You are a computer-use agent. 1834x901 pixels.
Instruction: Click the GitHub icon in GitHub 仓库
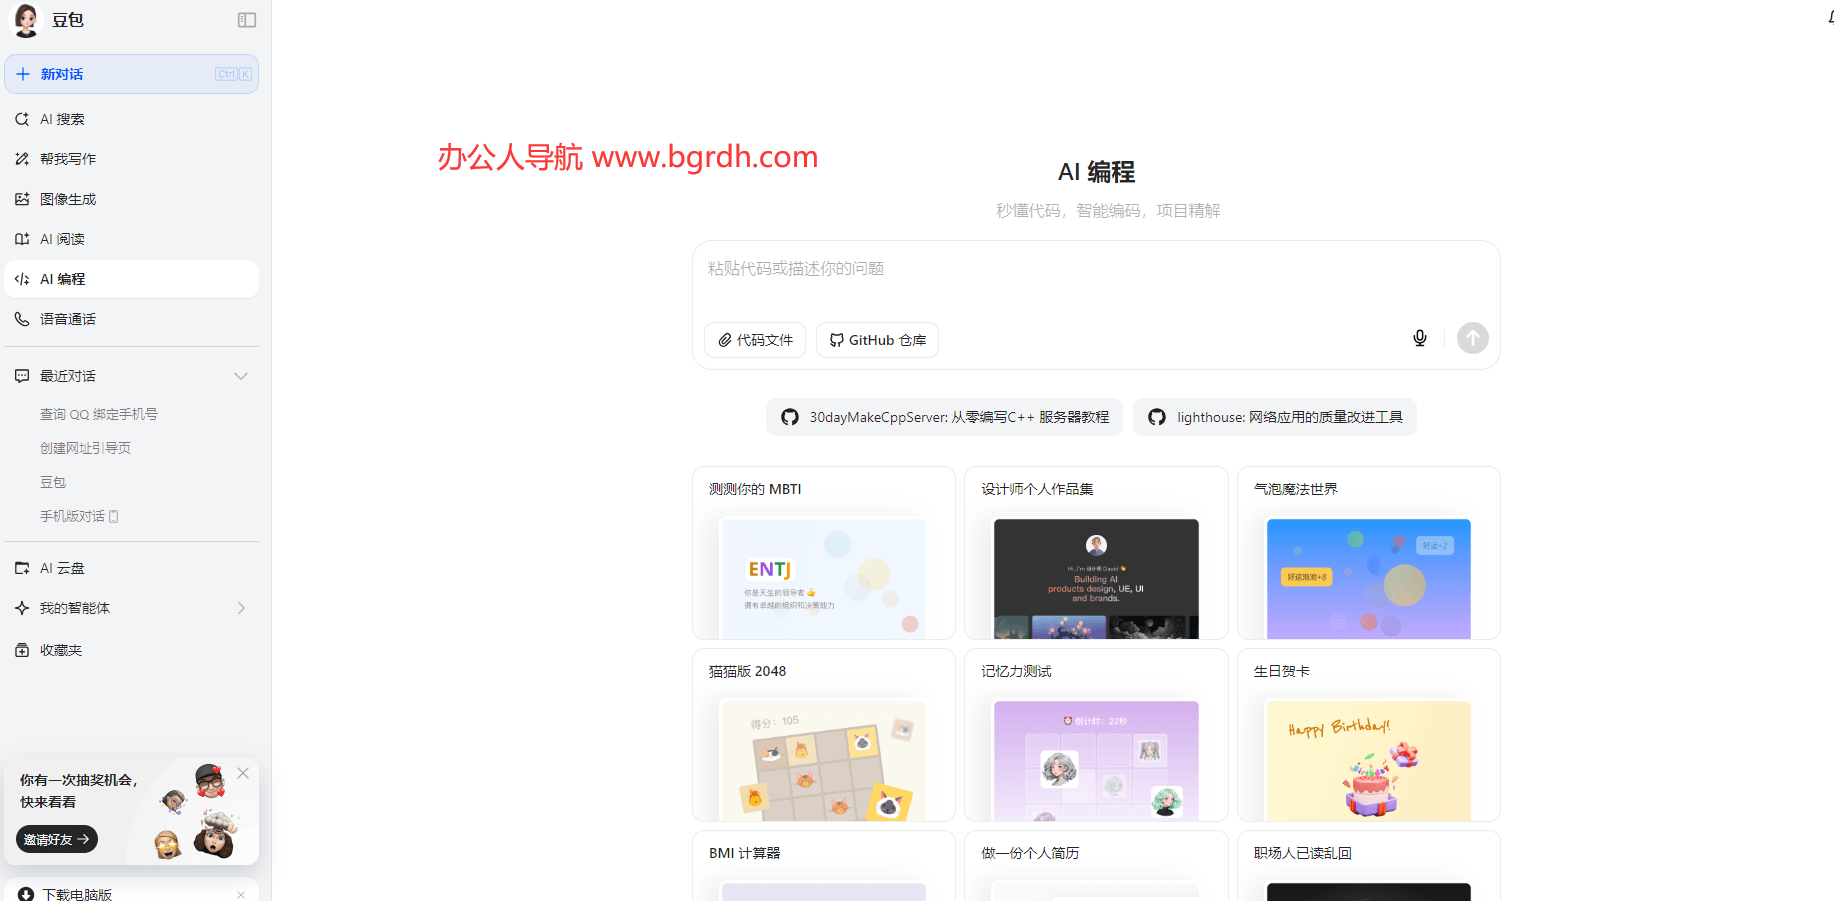(x=837, y=340)
